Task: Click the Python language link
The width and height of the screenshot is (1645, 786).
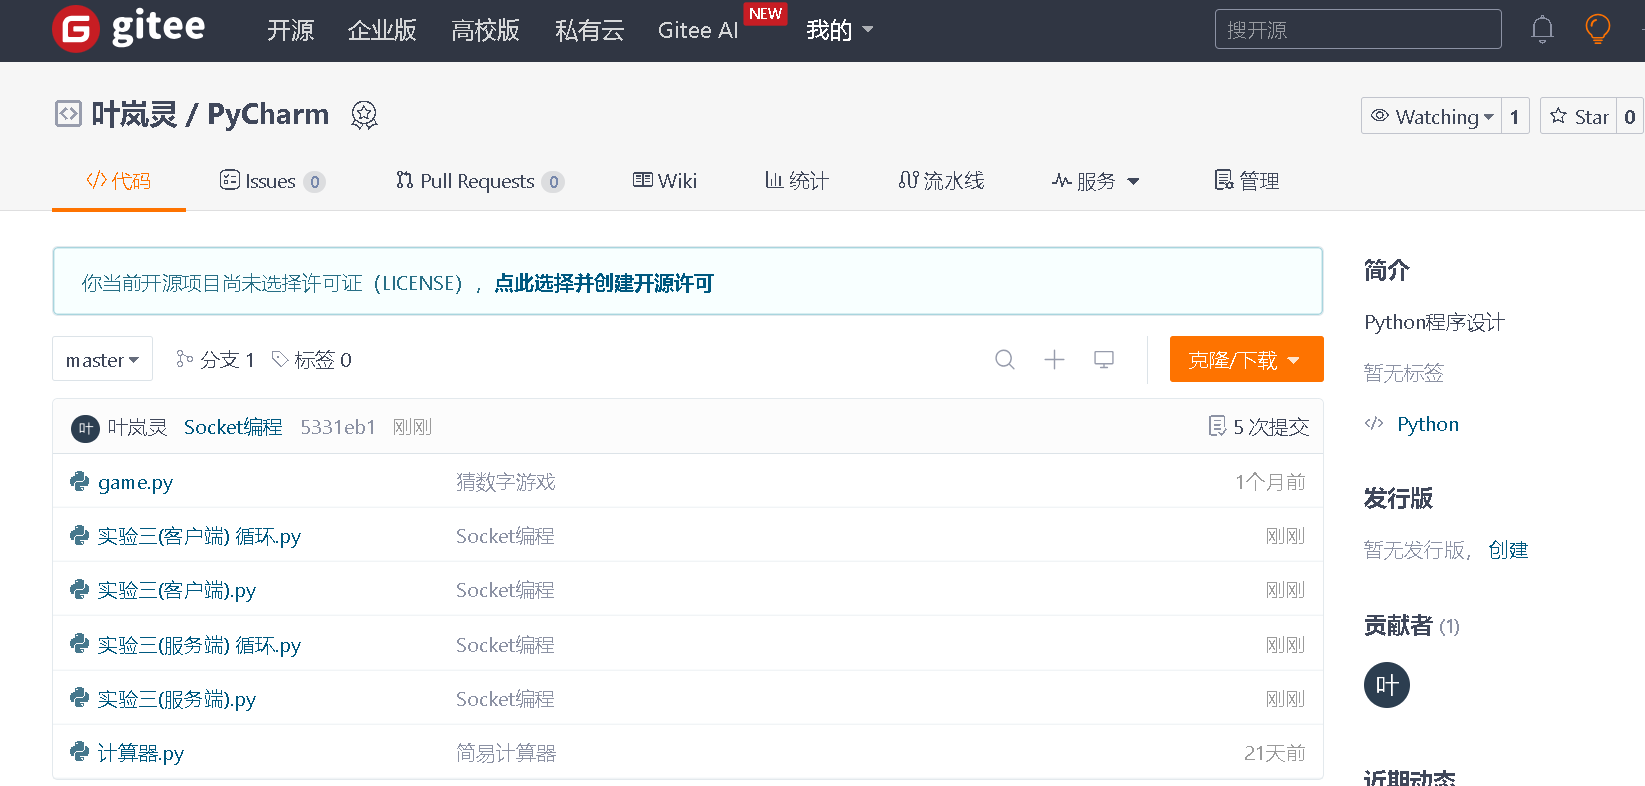Action: click(x=1428, y=424)
